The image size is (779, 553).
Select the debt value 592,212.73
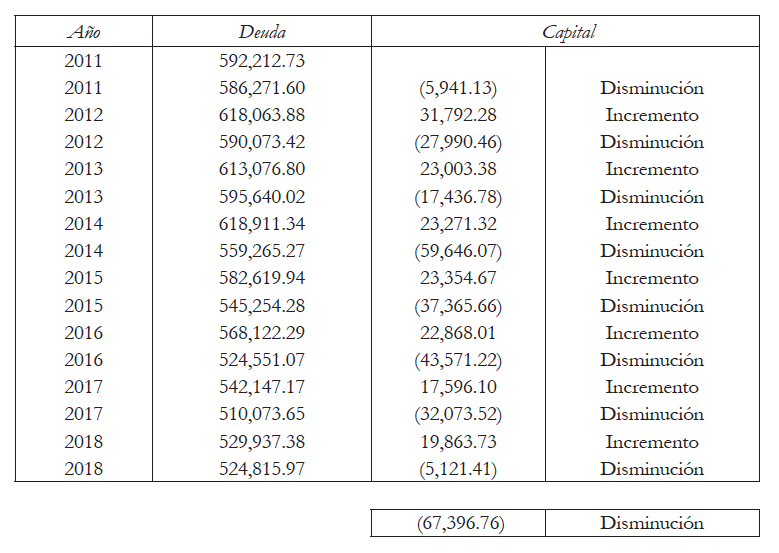(x=262, y=60)
